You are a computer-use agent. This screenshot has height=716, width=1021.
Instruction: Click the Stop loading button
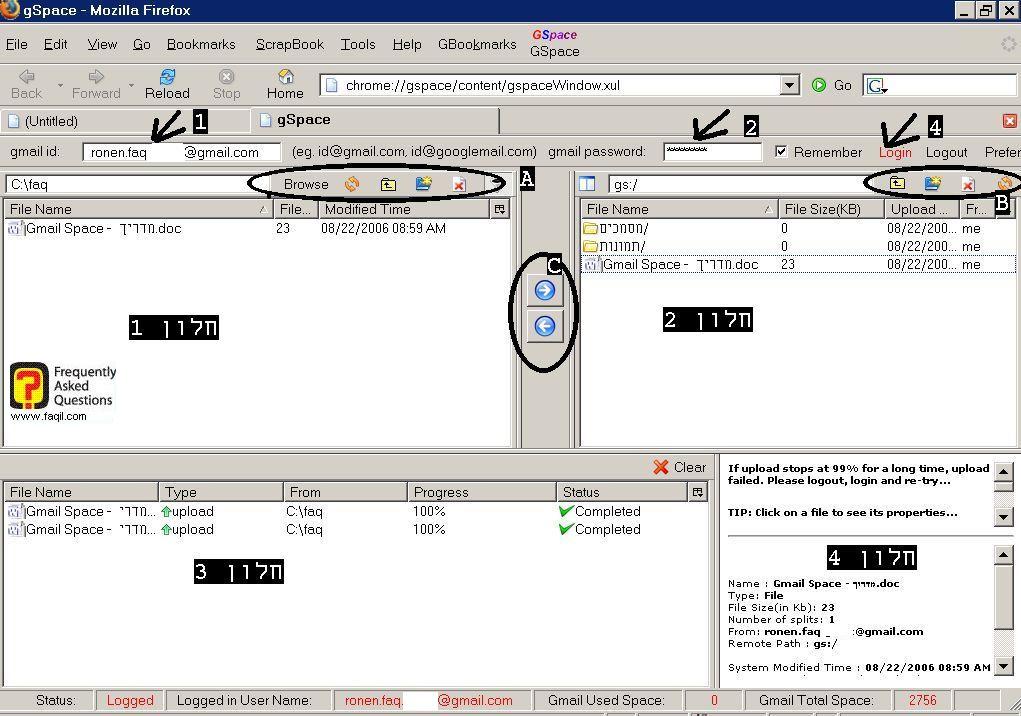click(226, 85)
